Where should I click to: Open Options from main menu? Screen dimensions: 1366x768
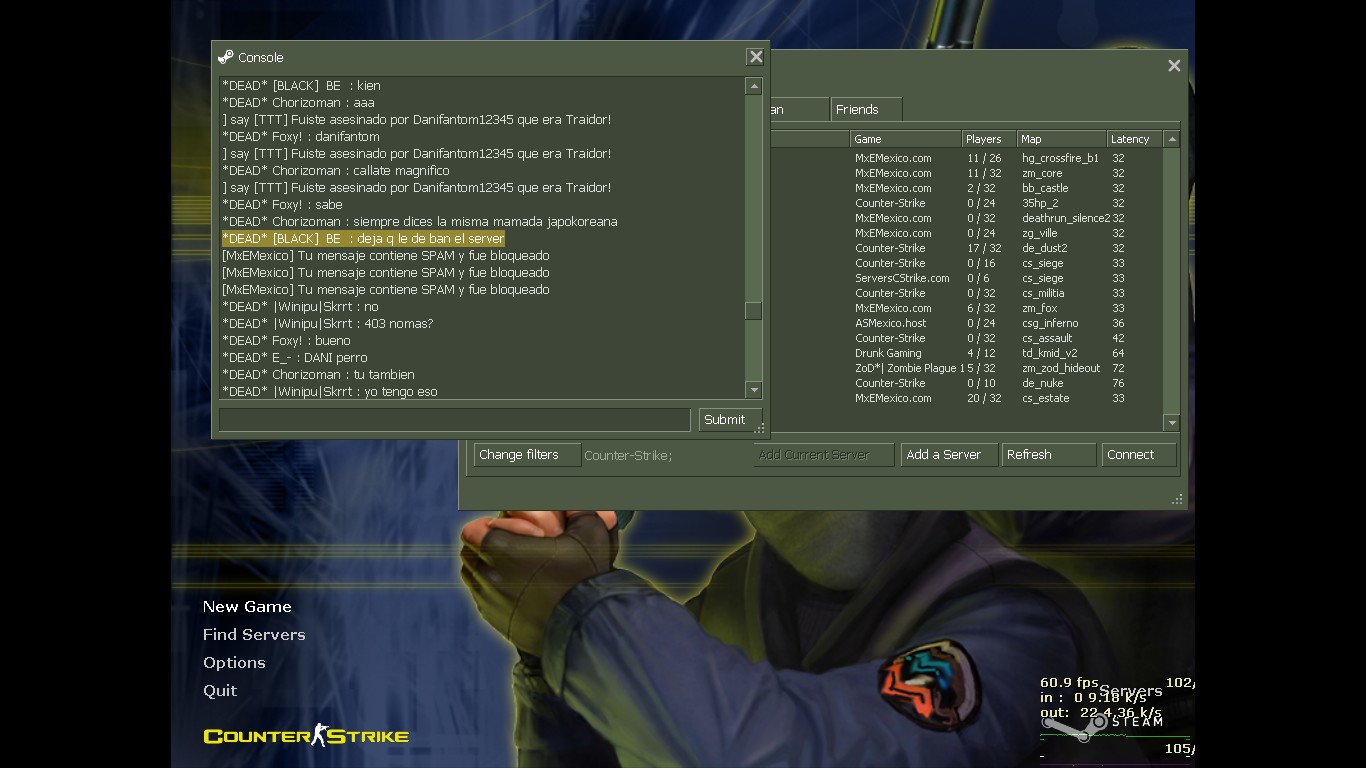(234, 663)
